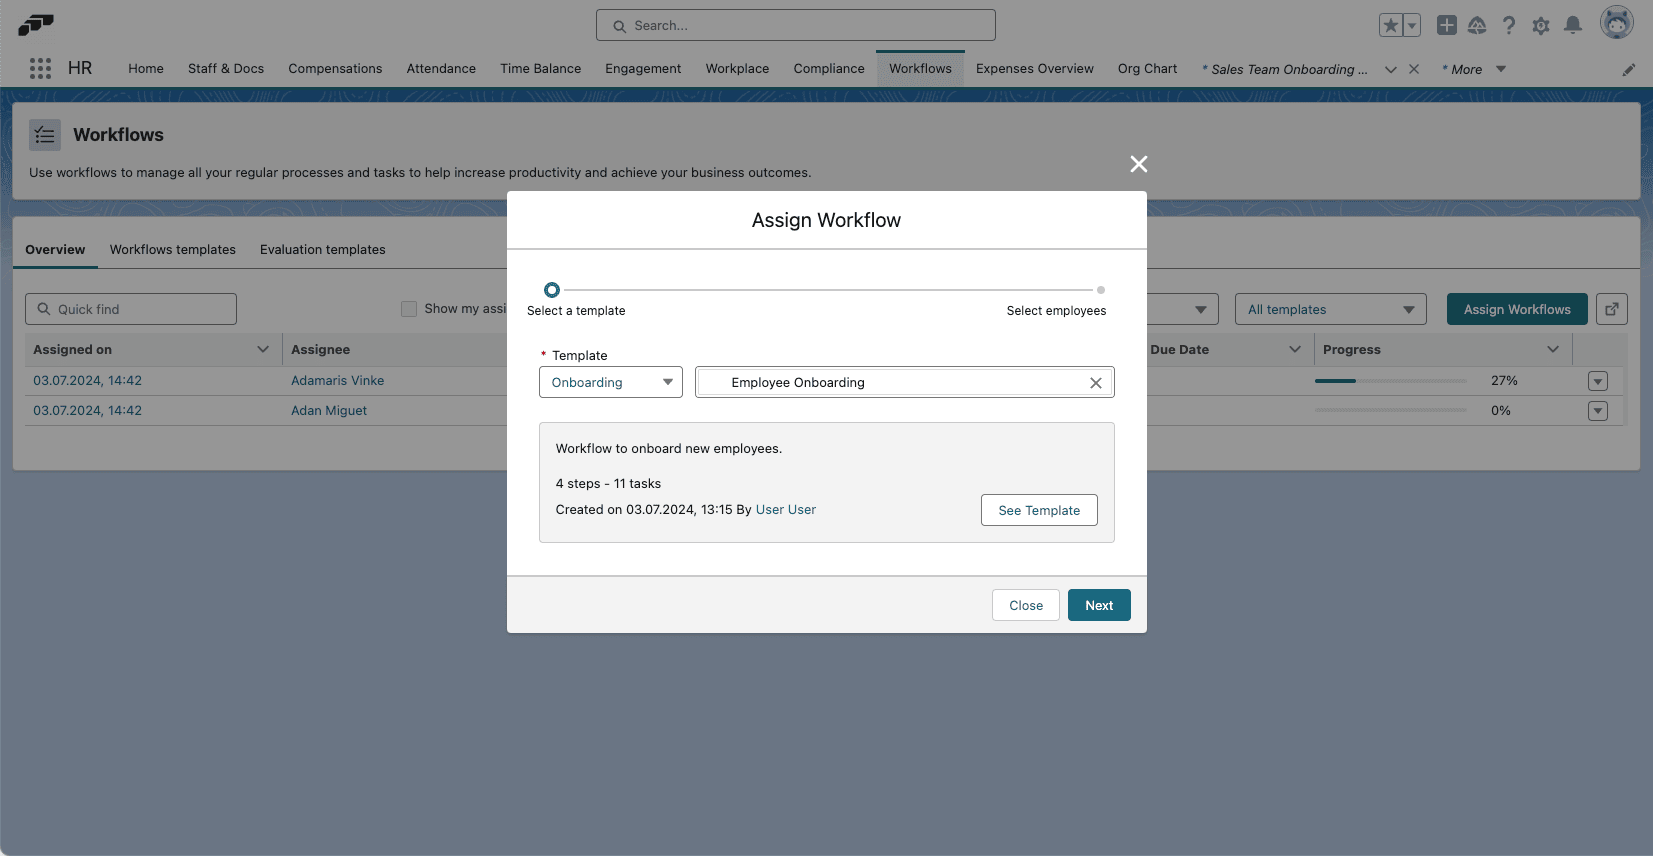Expand the Assigned on column menu
Screen dimensions: 1653x856
(x=263, y=349)
